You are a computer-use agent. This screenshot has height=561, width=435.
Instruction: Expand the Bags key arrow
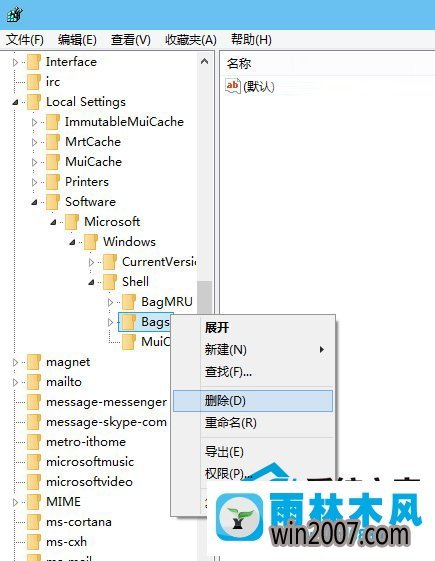click(x=110, y=322)
